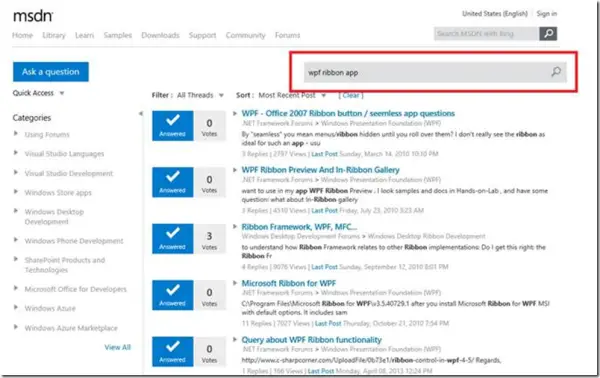Expand the Visual Studio Languages category

[16, 153]
